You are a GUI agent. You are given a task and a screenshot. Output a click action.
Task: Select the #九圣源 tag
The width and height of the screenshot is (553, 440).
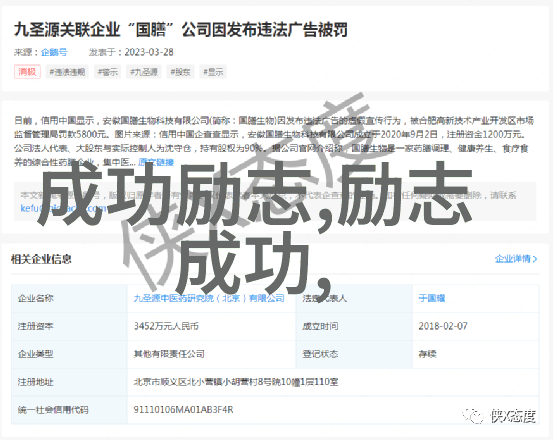click(144, 72)
